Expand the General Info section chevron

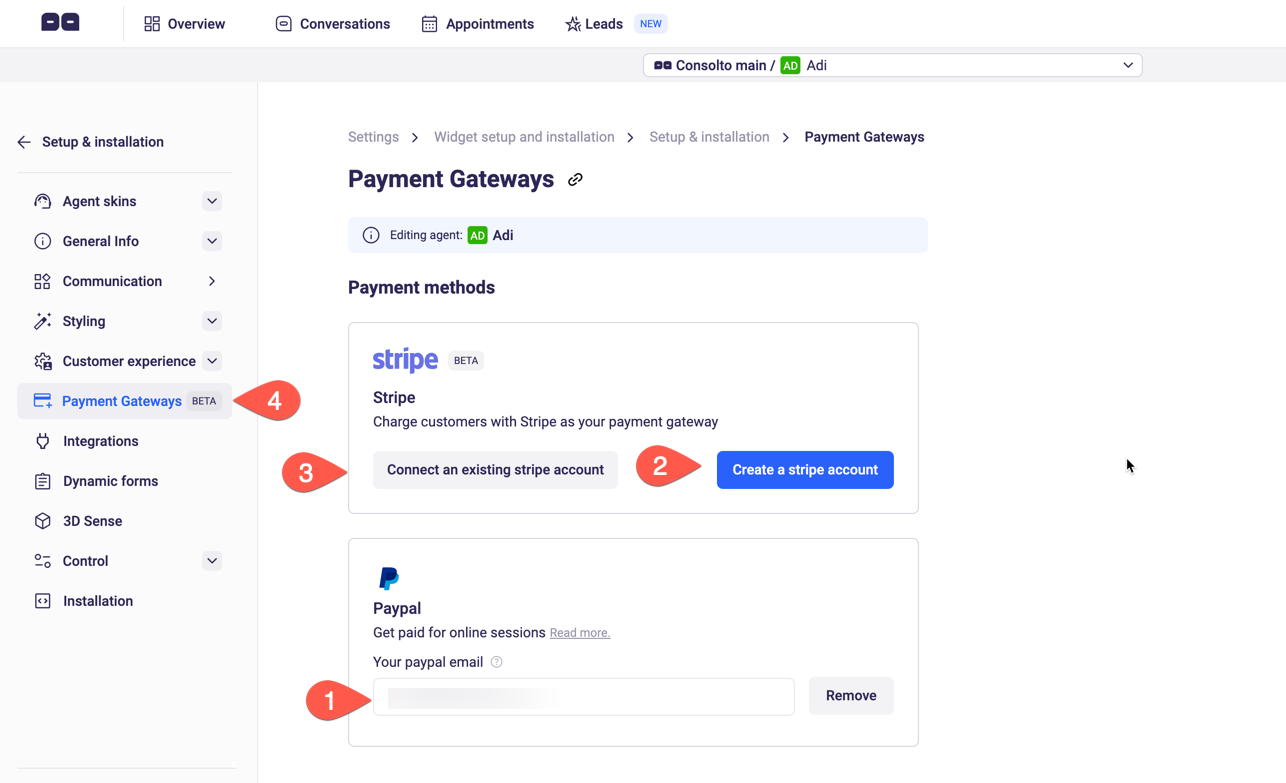(212, 241)
